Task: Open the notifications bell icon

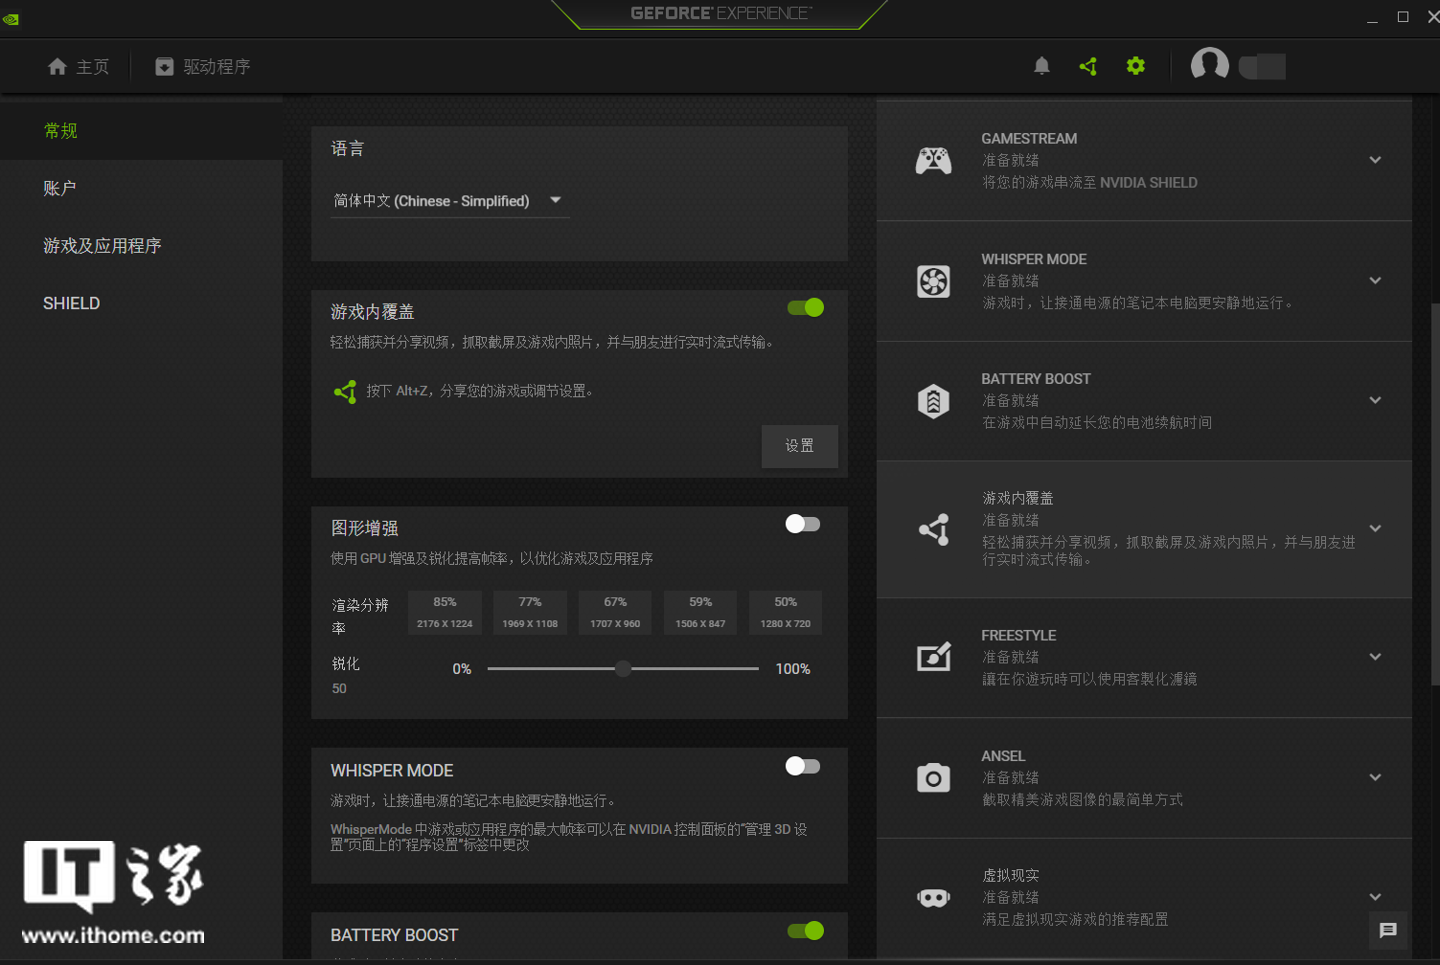Action: (1041, 66)
